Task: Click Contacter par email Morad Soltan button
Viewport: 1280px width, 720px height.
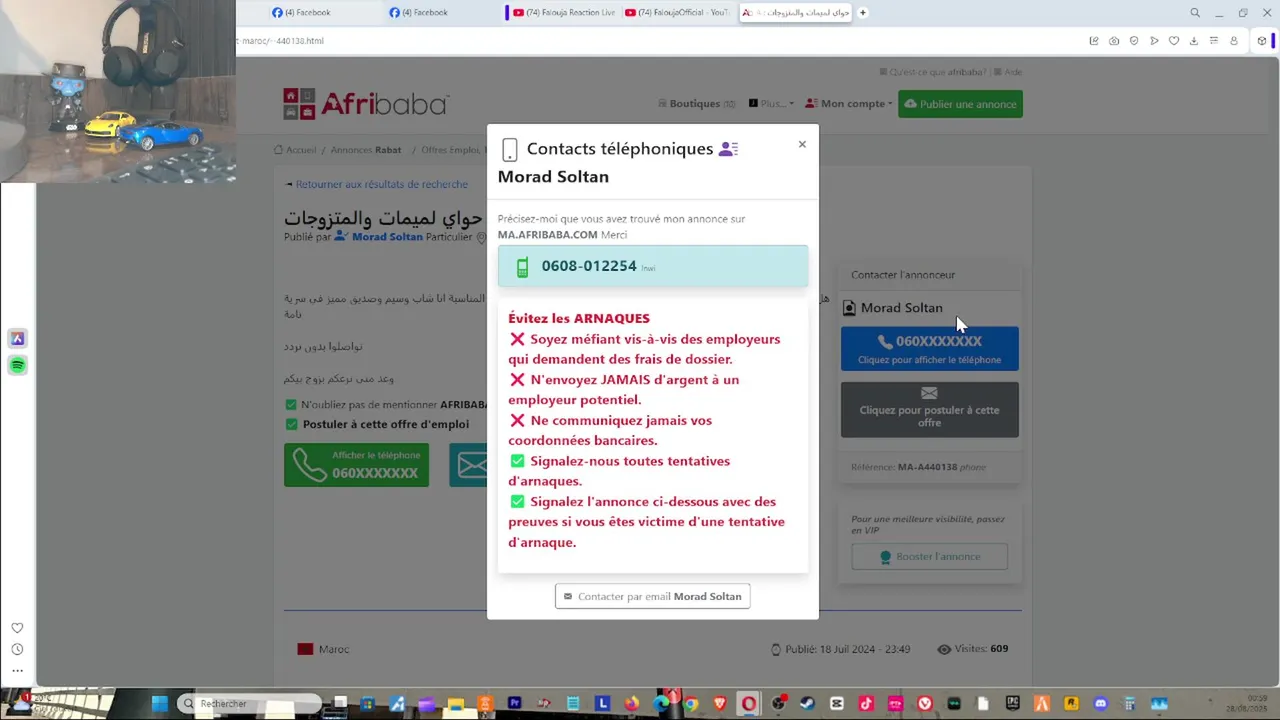Action: click(x=653, y=596)
